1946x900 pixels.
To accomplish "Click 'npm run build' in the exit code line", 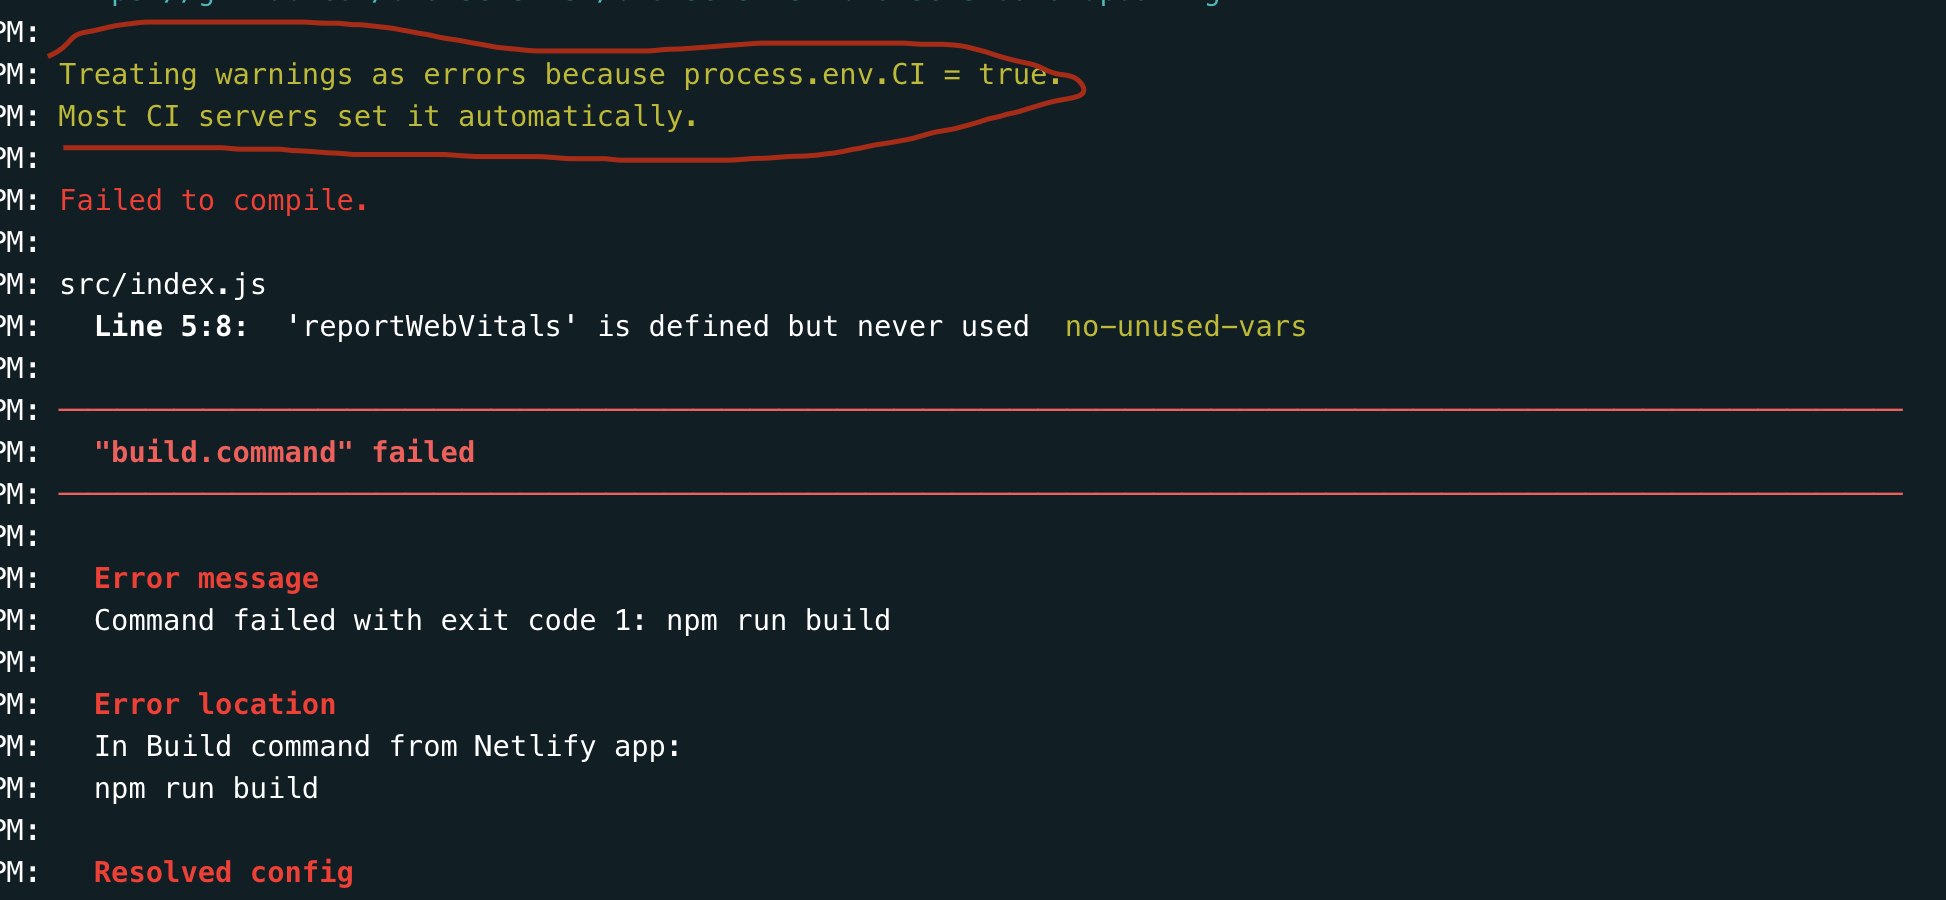I will pyautogui.click(x=778, y=621).
